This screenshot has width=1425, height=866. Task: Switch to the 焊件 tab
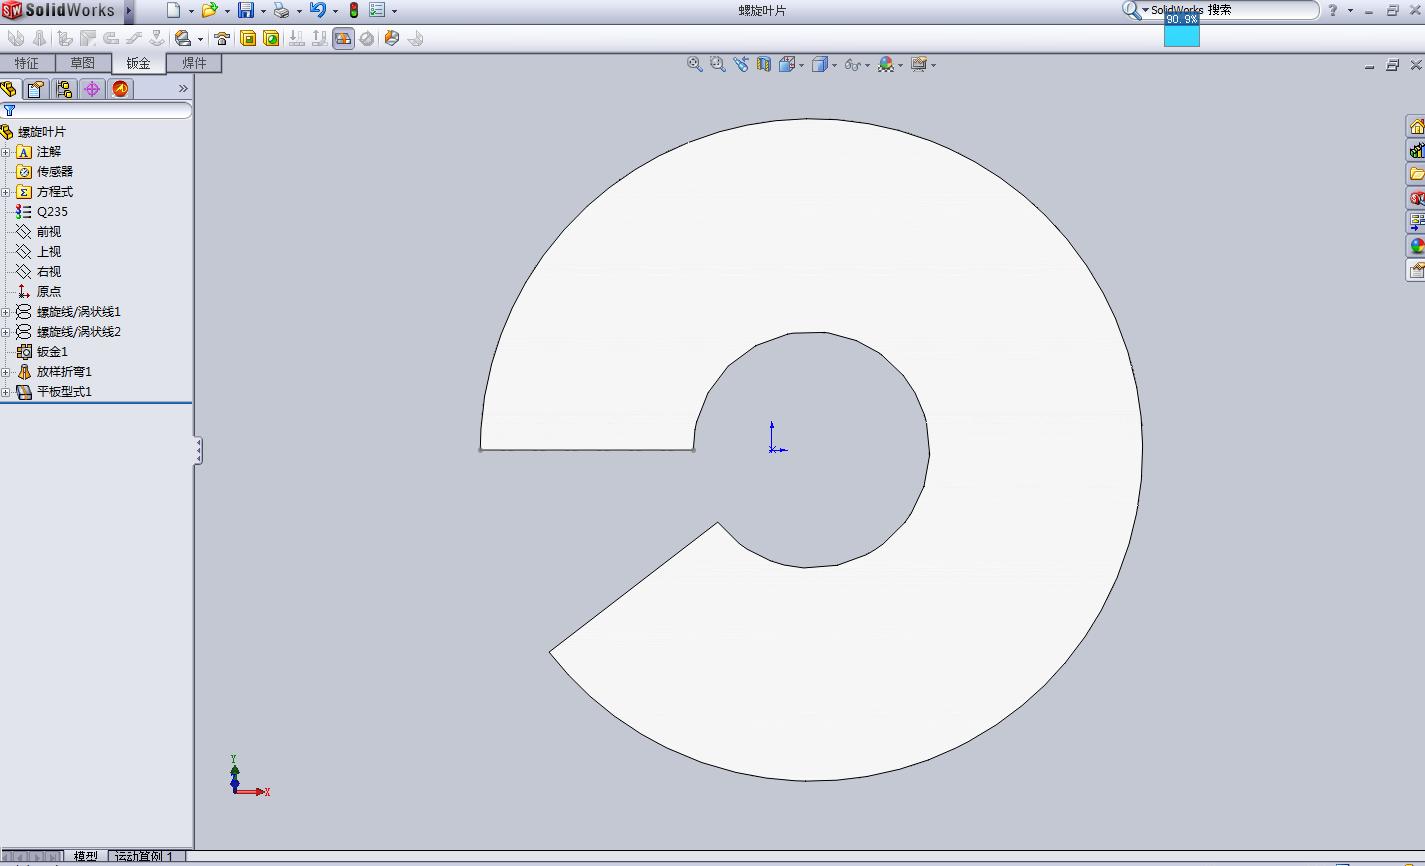pos(194,63)
